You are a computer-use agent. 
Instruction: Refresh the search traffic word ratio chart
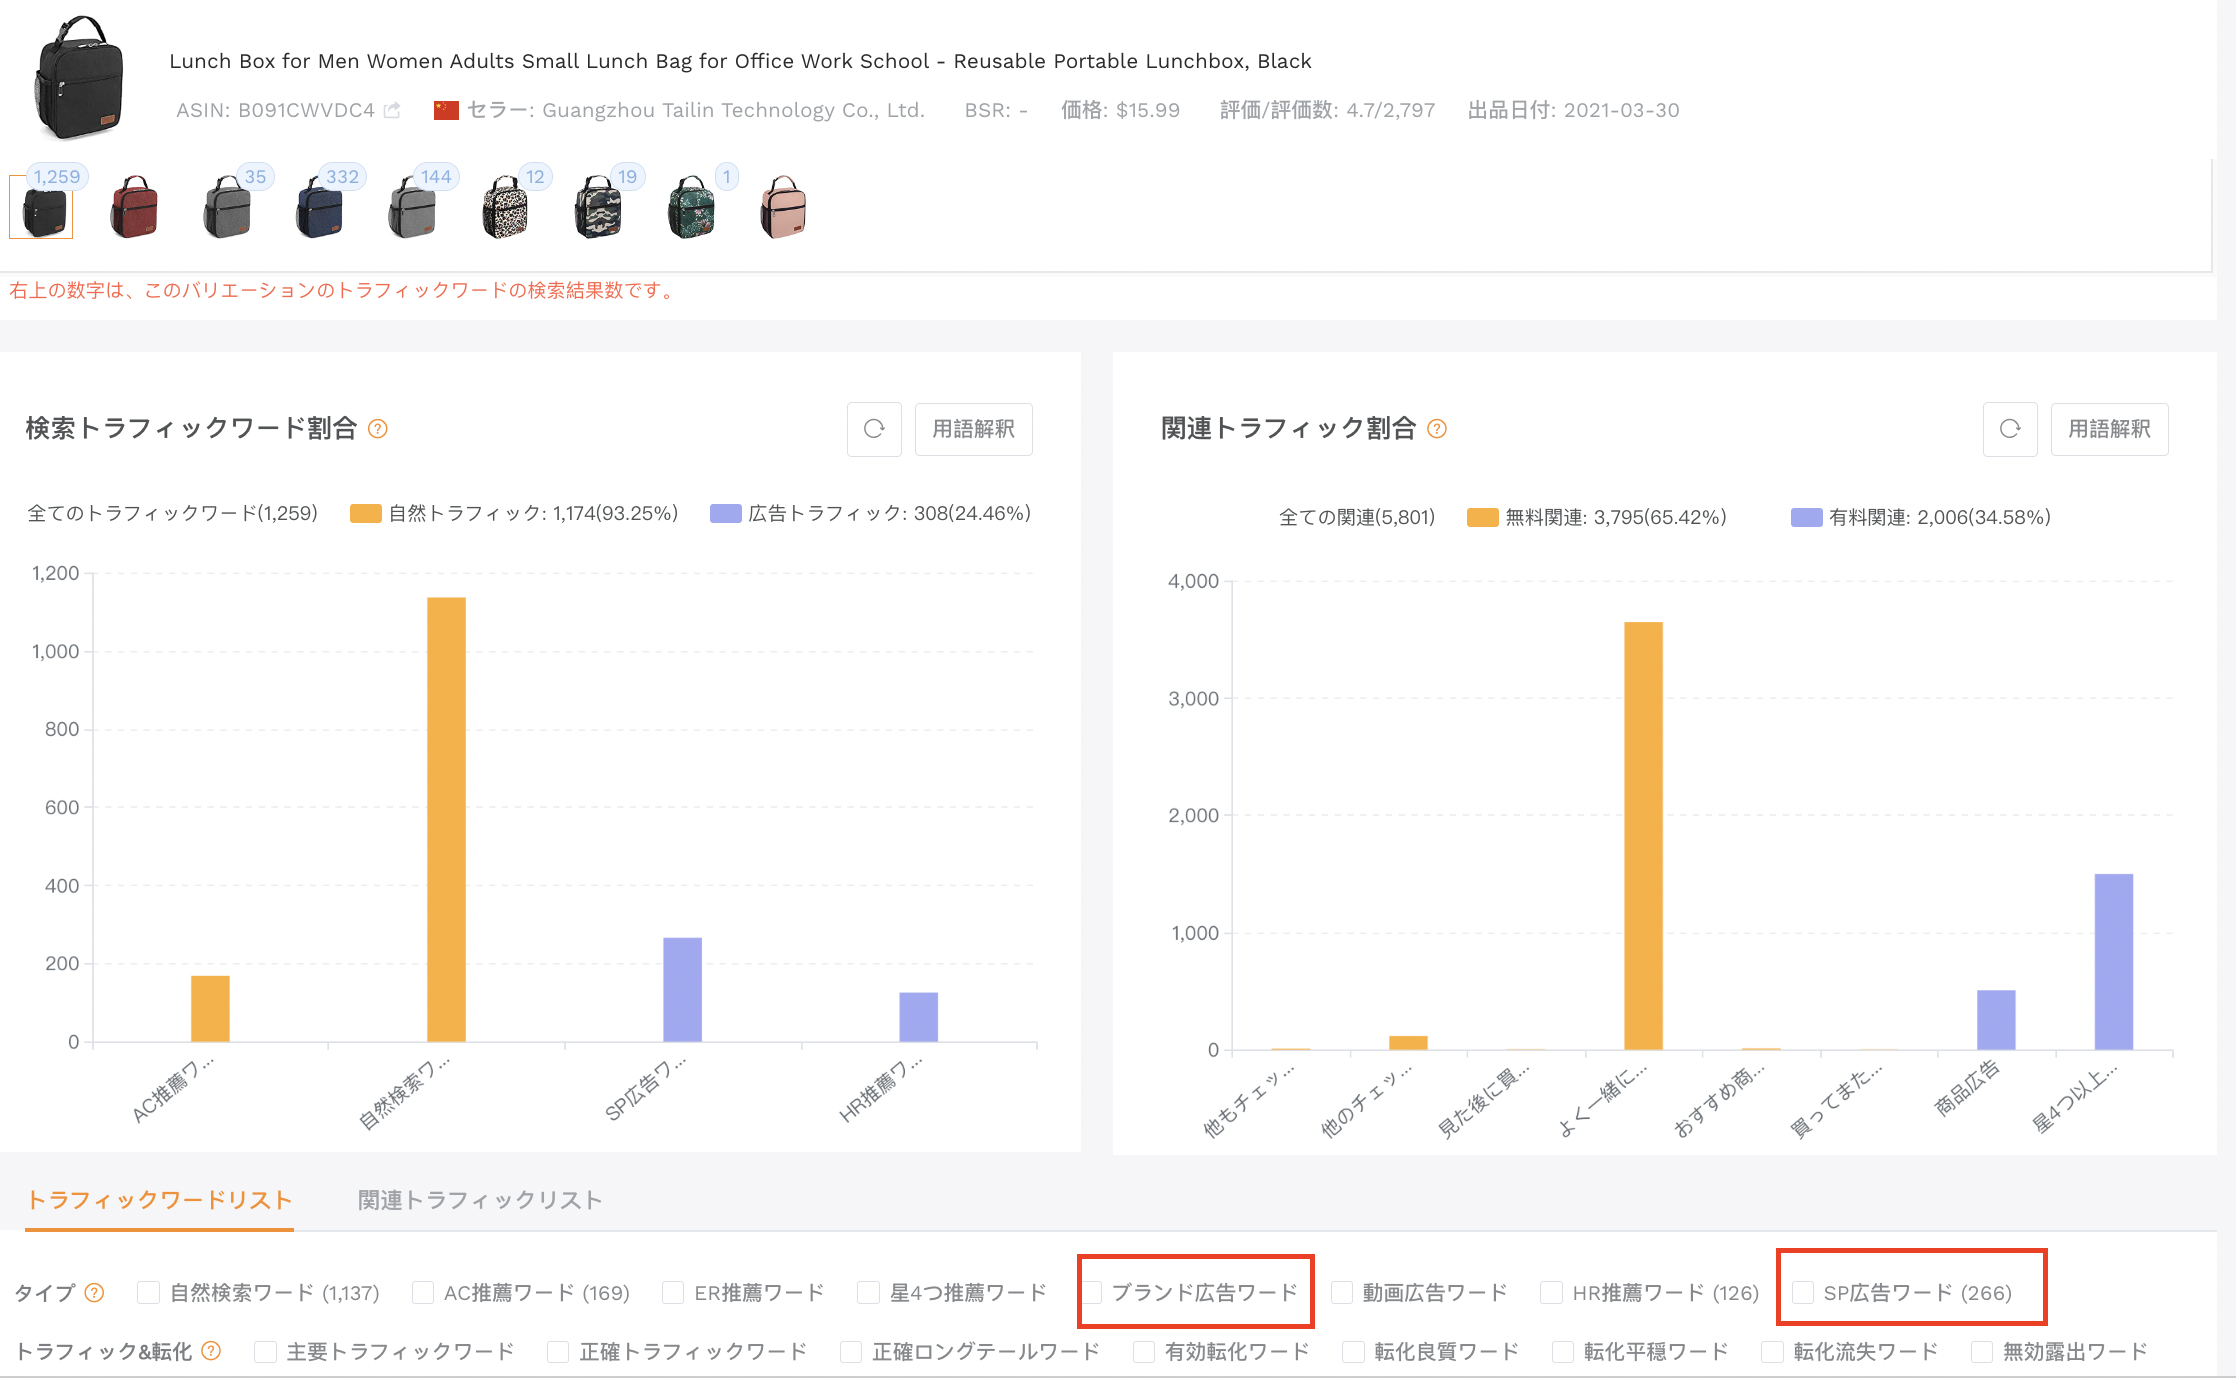coord(874,429)
